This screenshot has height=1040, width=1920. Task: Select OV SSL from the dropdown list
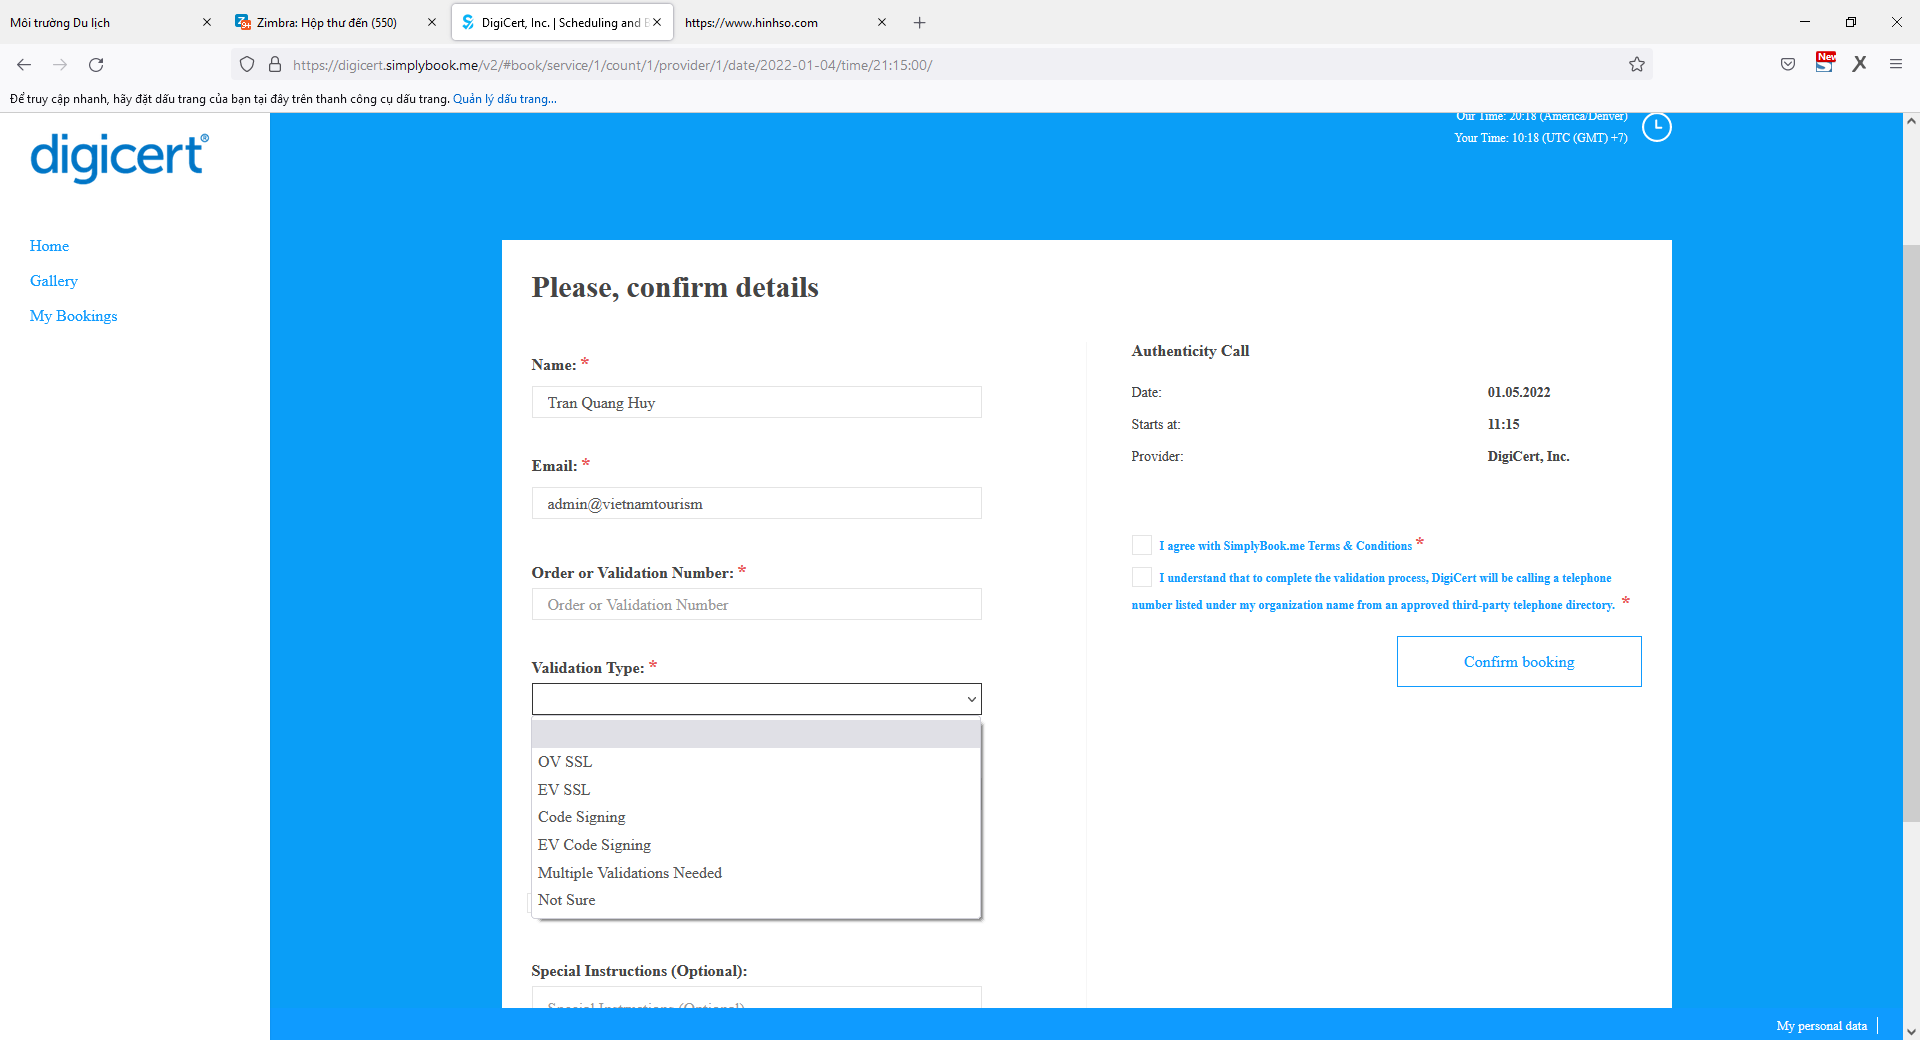tap(565, 762)
